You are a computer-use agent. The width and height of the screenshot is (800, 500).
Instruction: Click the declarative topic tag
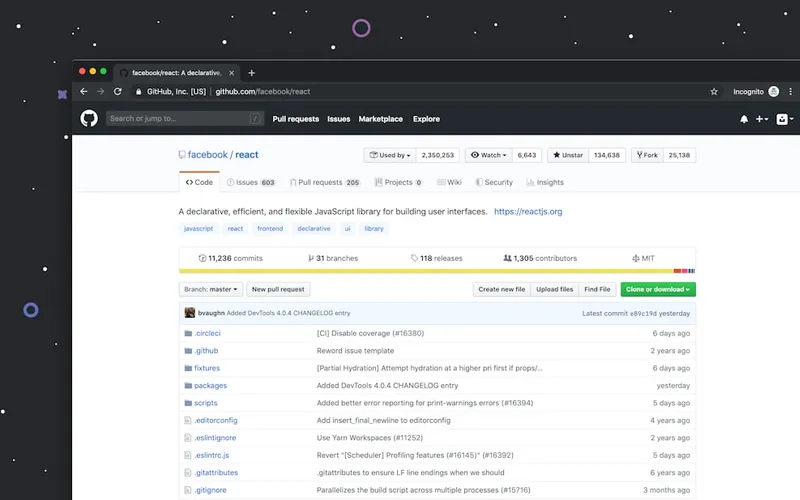pyautogui.click(x=314, y=229)
